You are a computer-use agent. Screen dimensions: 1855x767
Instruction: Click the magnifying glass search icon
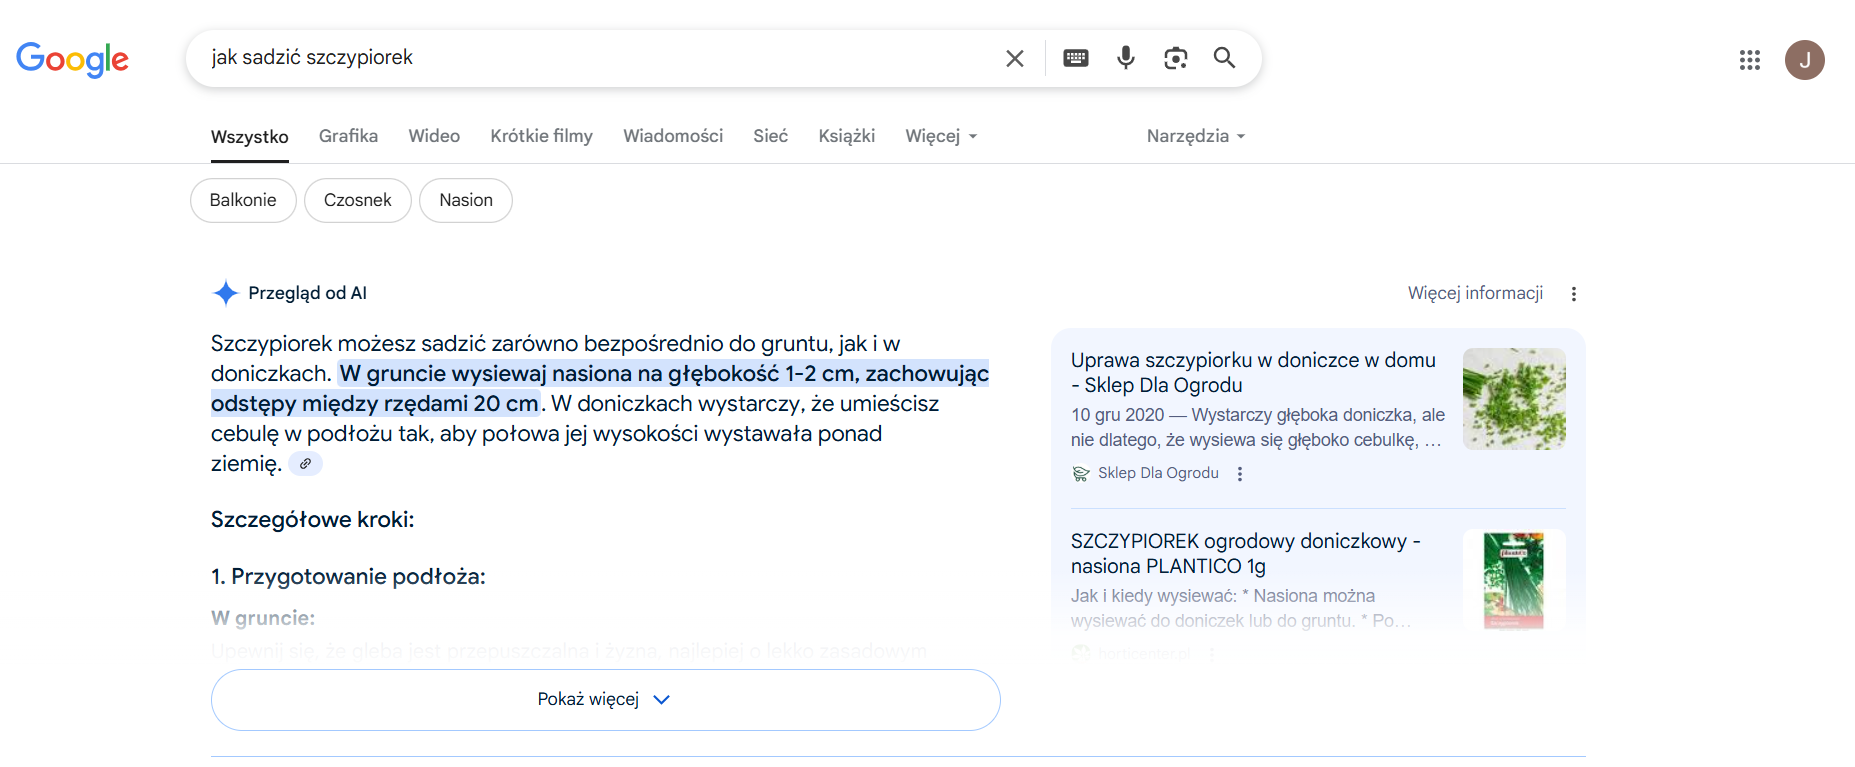[x=1224, y=58]
